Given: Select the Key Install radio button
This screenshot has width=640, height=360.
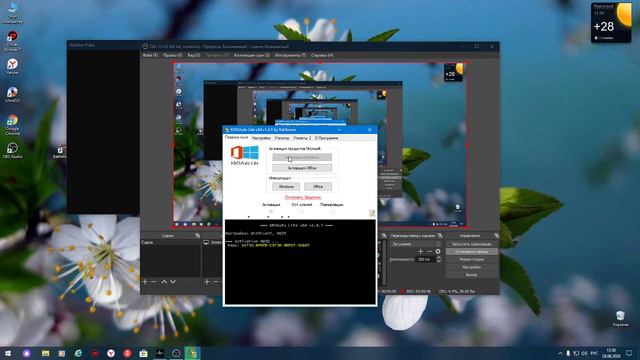Looking at the screenshot, I should click(302, 211).
